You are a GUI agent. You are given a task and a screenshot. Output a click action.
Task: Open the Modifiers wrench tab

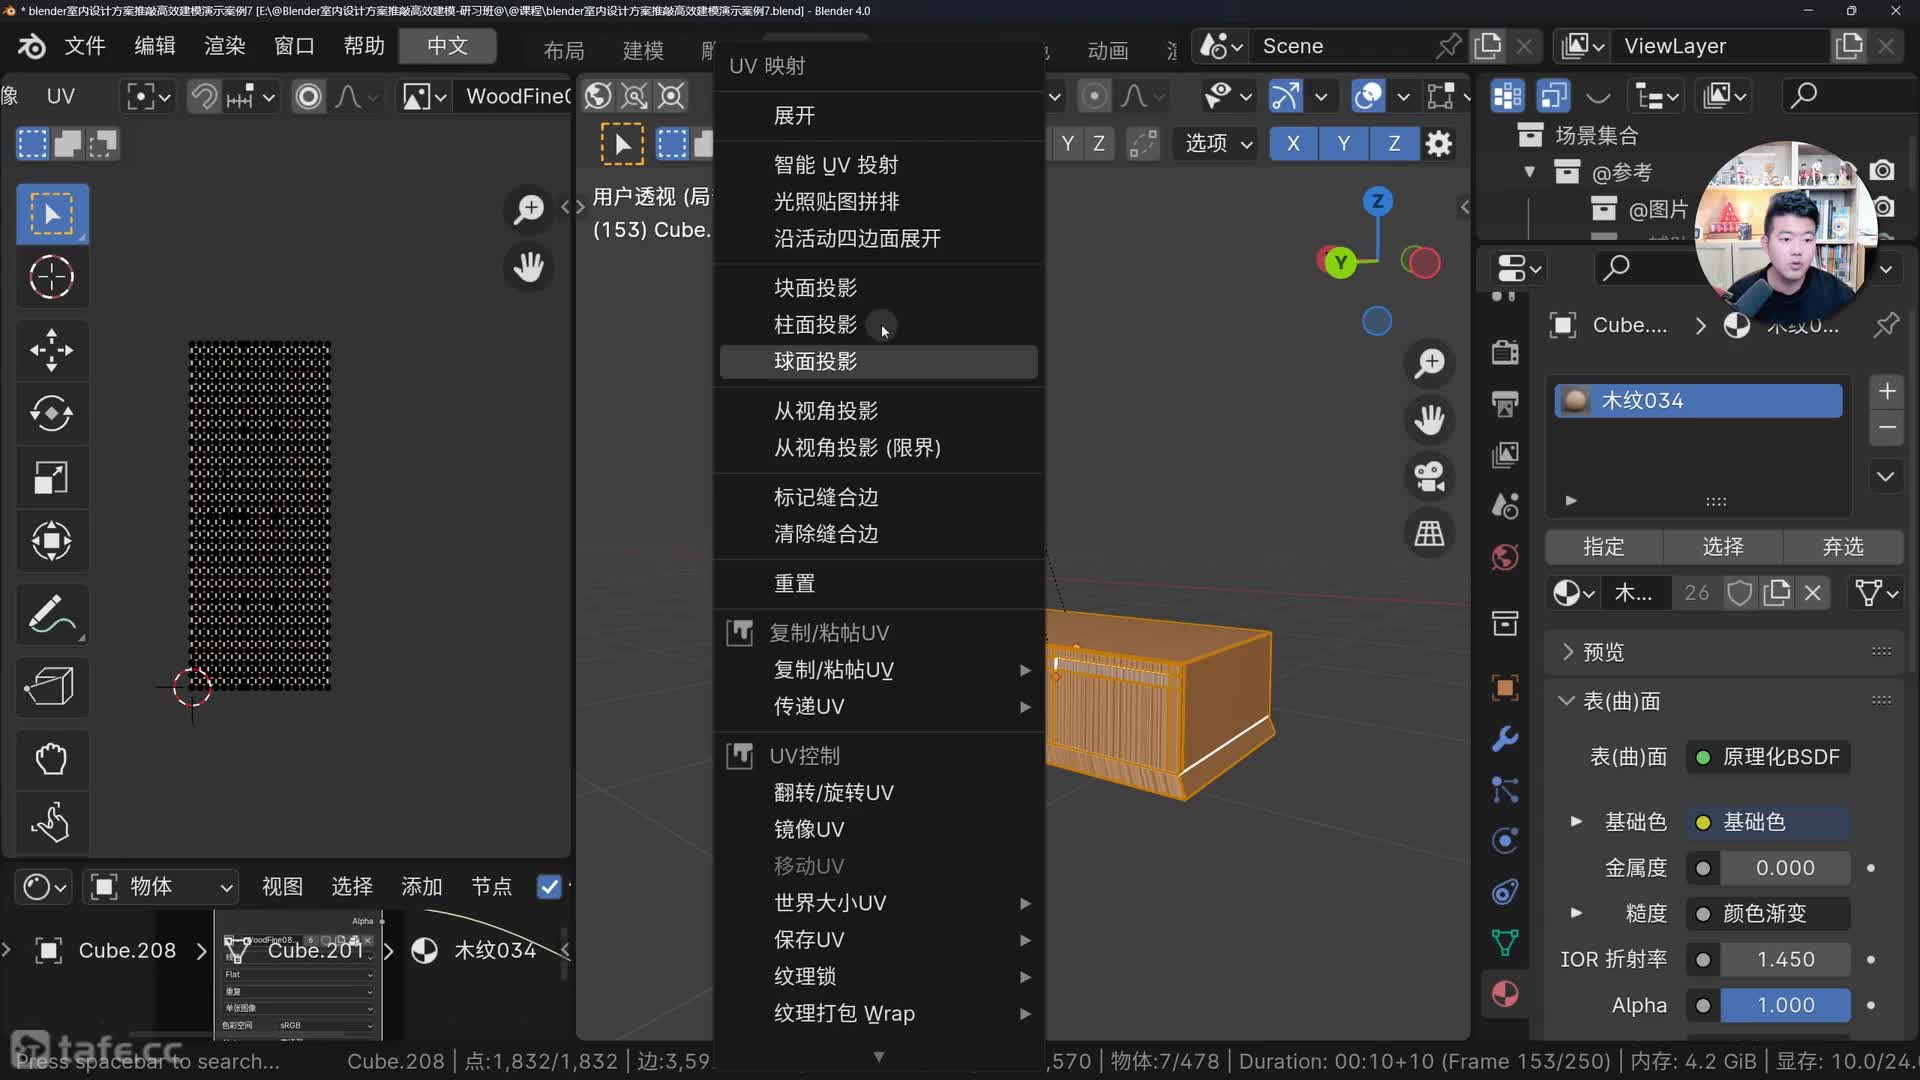click(x=1504, y=738)
